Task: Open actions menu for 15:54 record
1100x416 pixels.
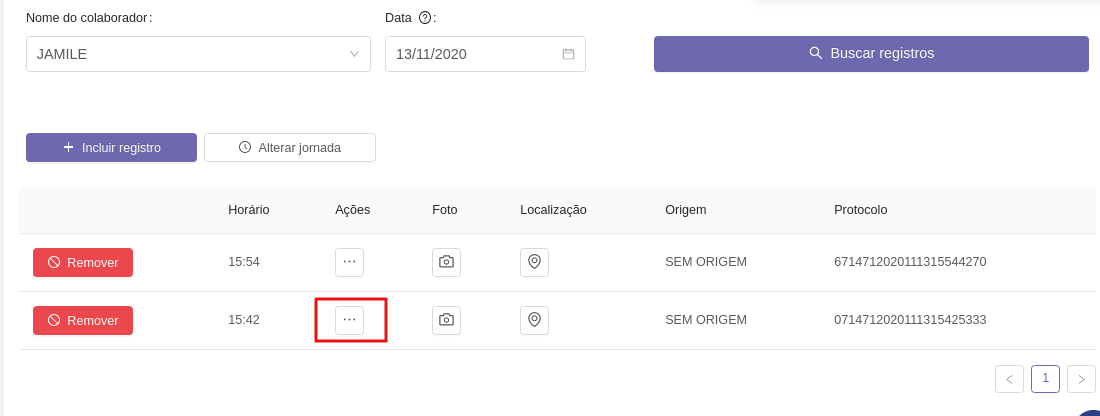Action: pos(349,262)
